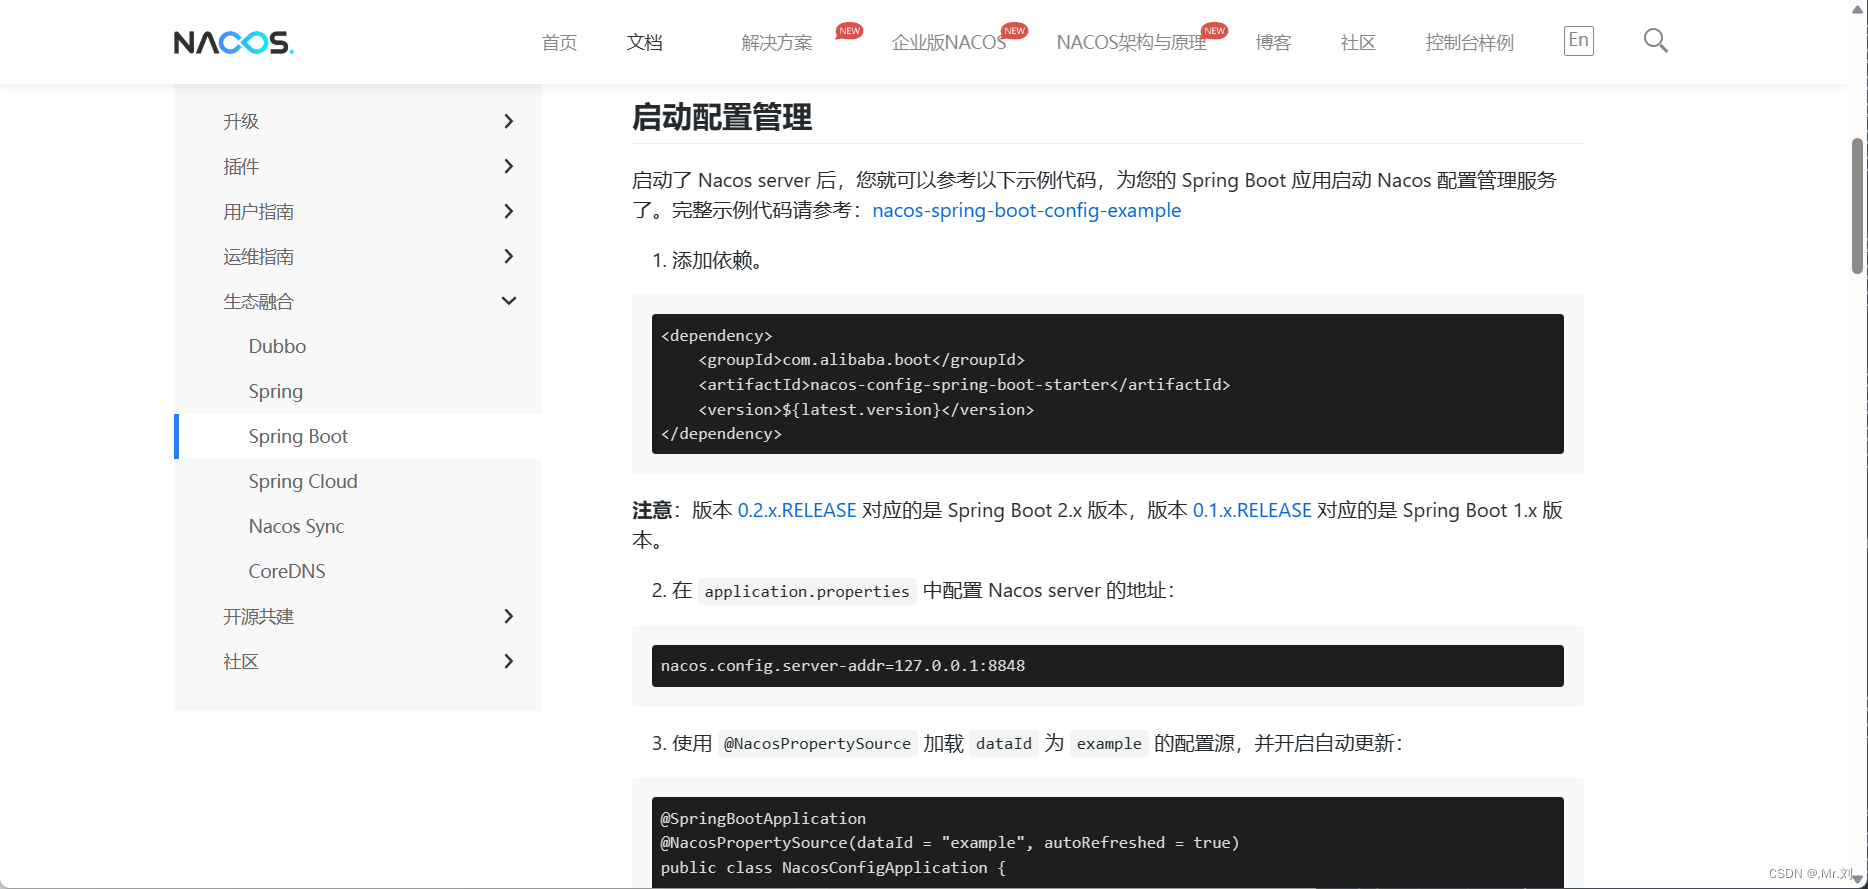Click the 开源共建 sidebar label
This screenshot has height=889, width=1868.
(258, 616)
